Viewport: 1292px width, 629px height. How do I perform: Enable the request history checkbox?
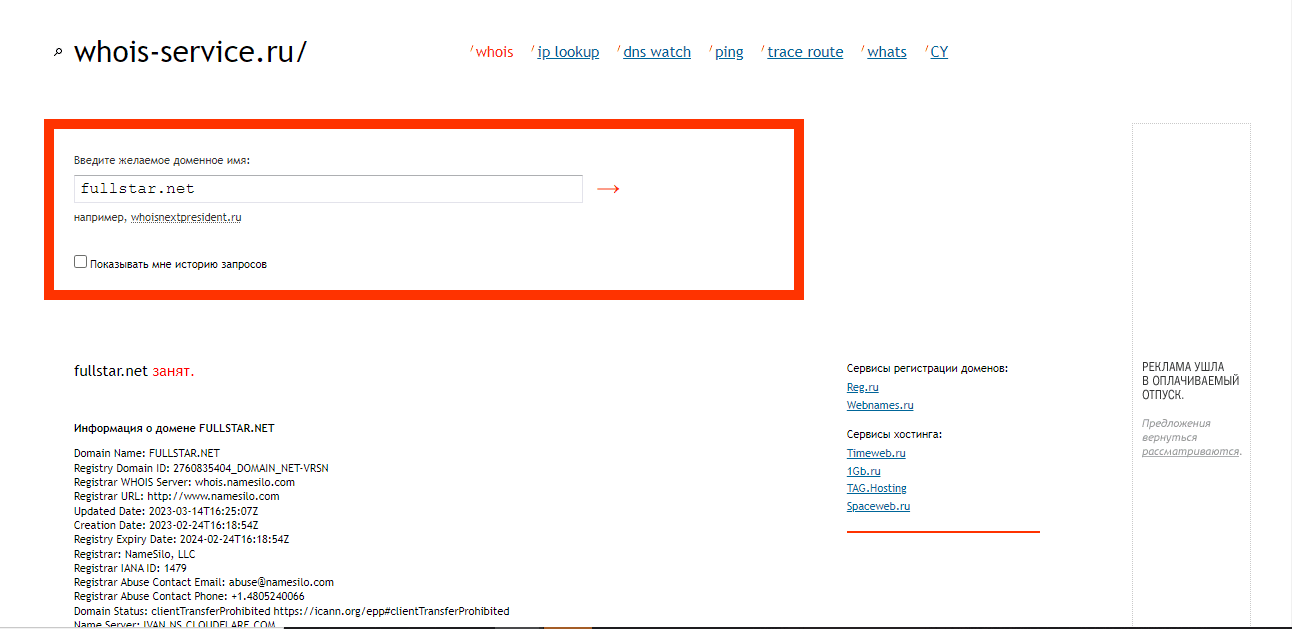(x=81, y=262)
